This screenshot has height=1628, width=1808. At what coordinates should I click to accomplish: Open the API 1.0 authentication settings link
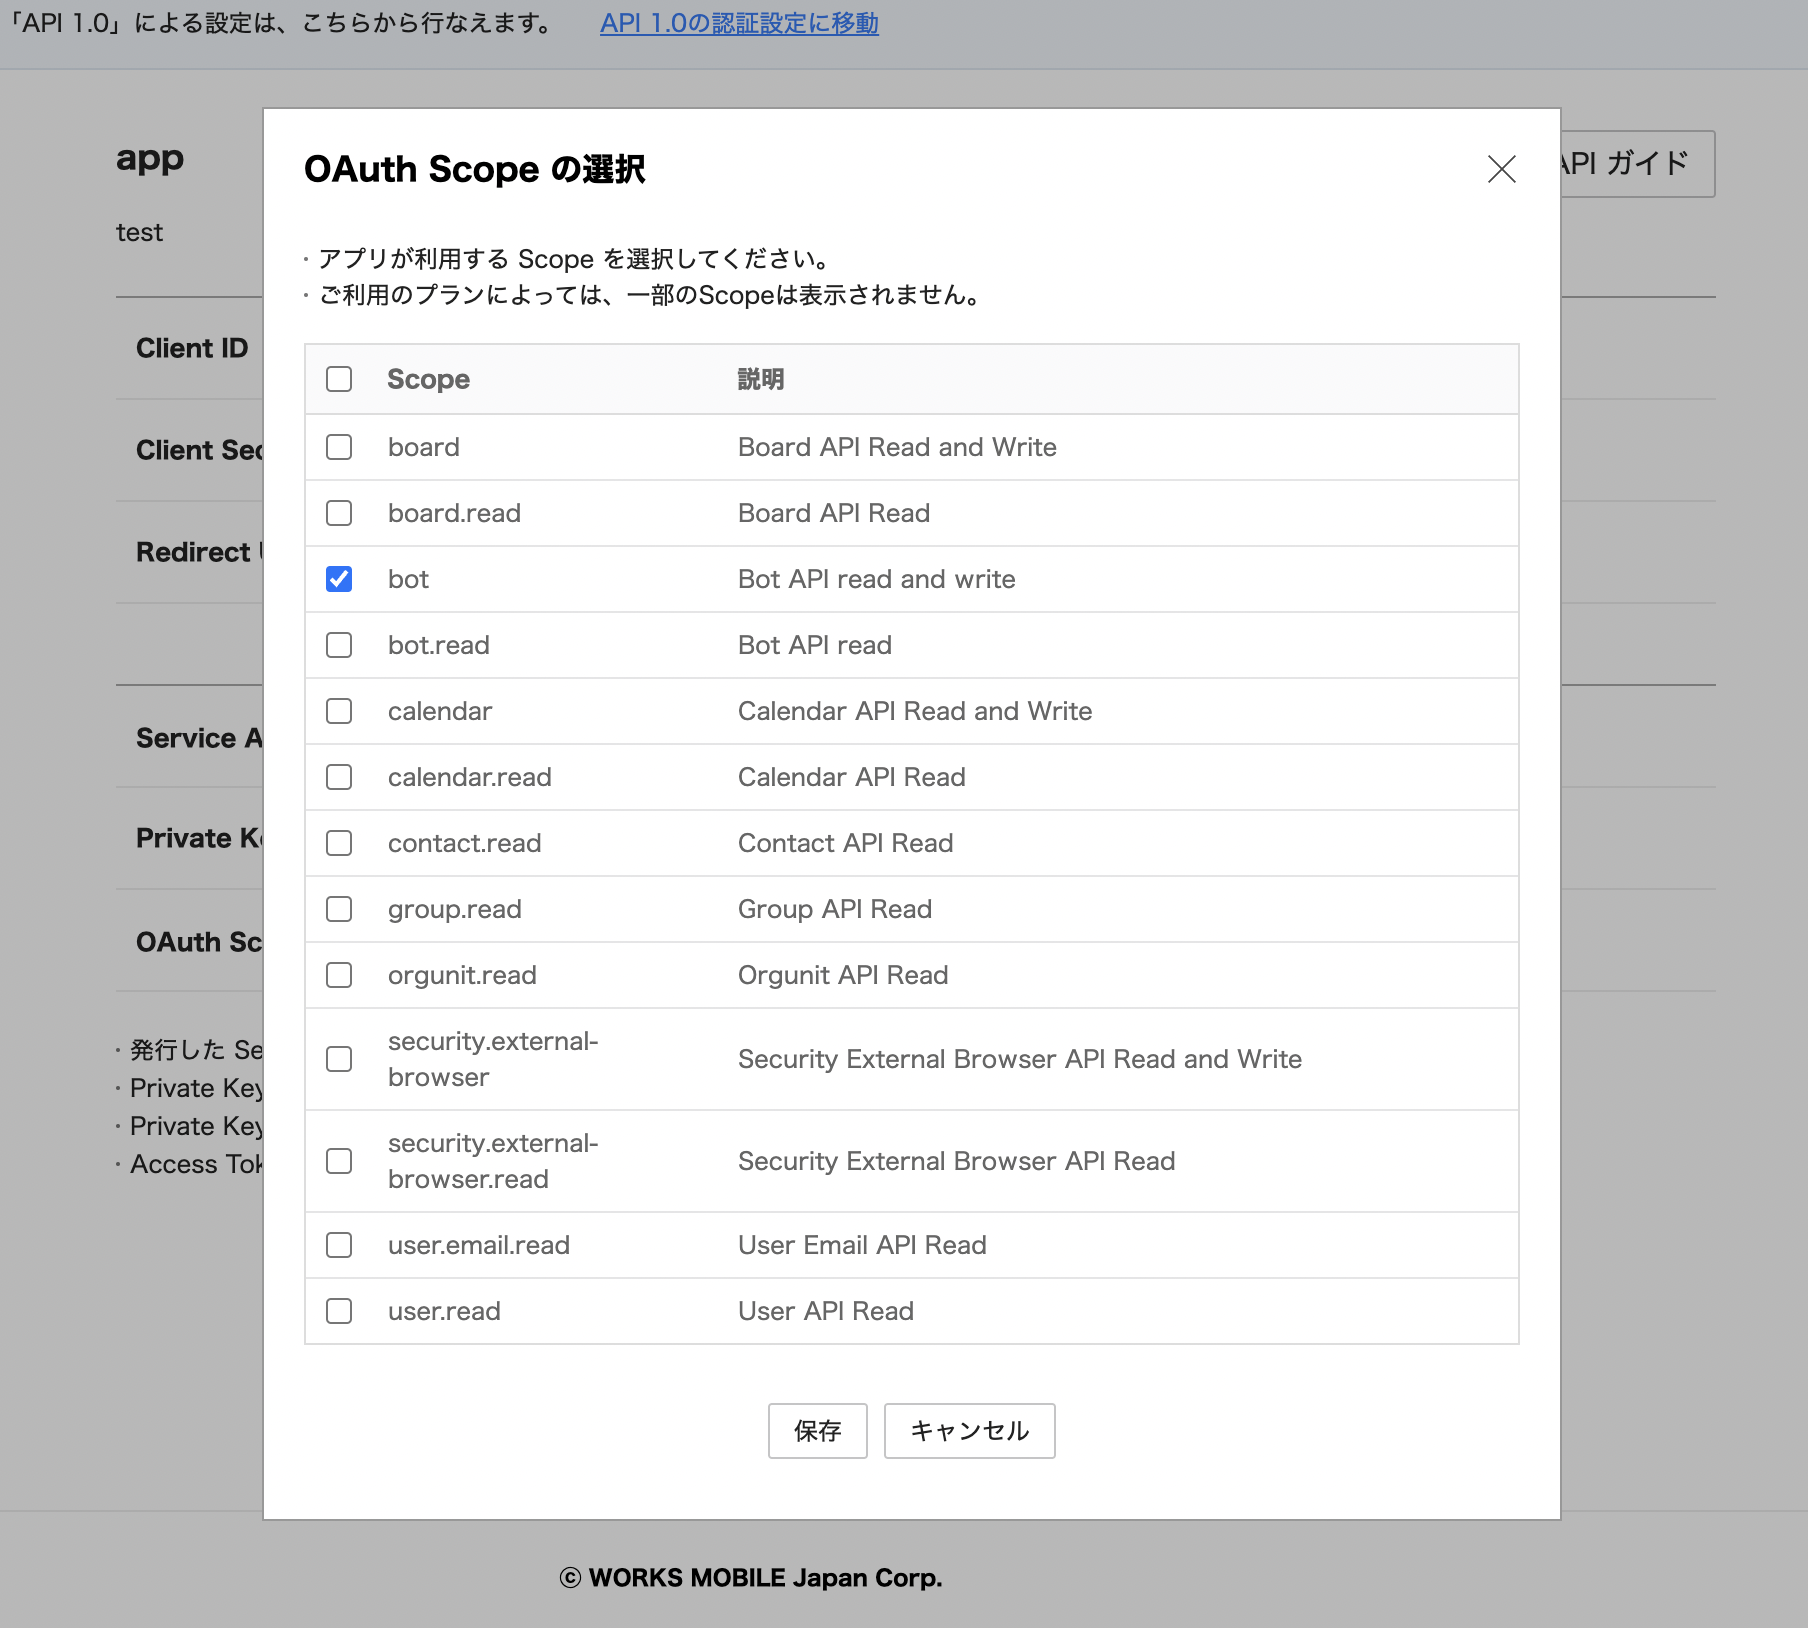pos(739,23)
